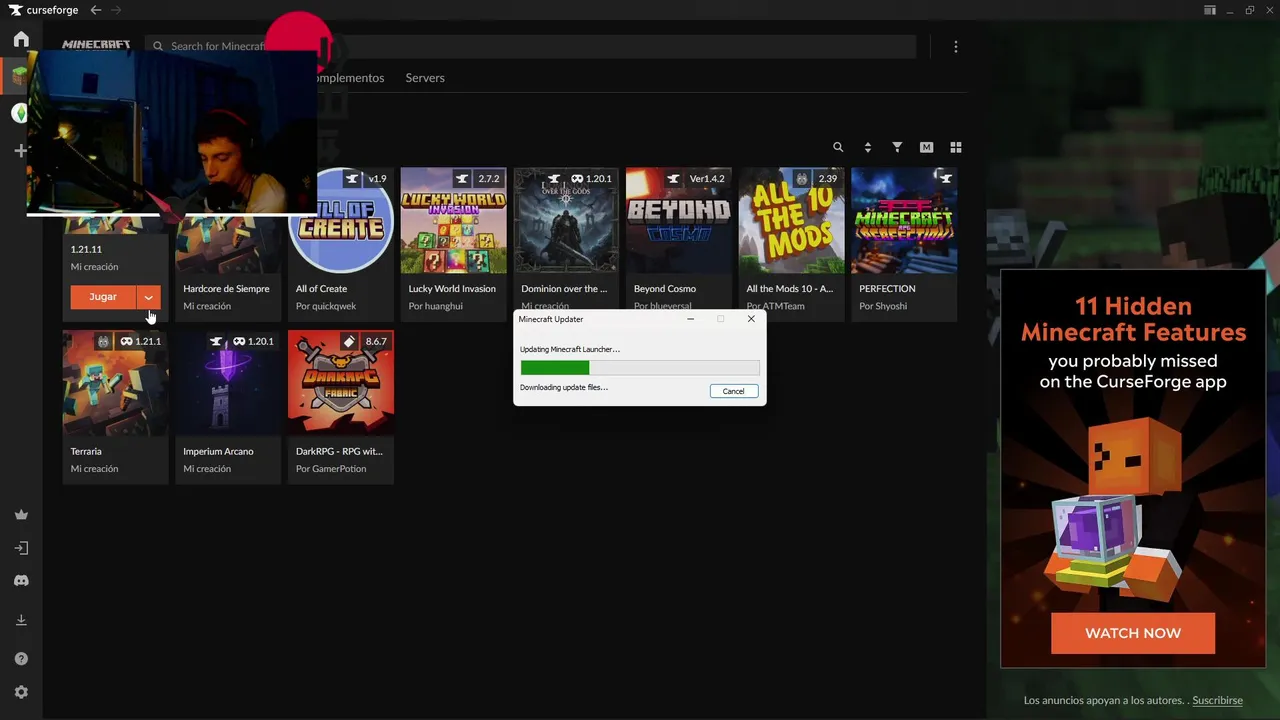Screen dimensions: 1280x720
Task: Expand the dropdown arrow beside Jugar
Action: click(148, 297)
